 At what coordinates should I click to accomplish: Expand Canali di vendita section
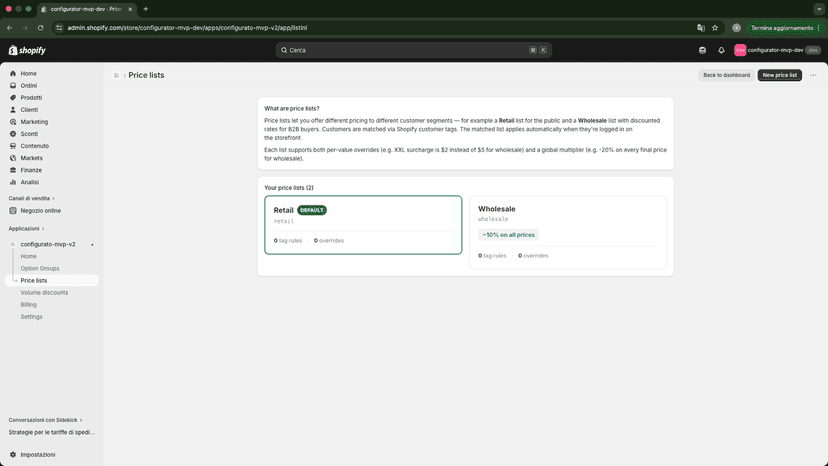click(31, 199)
